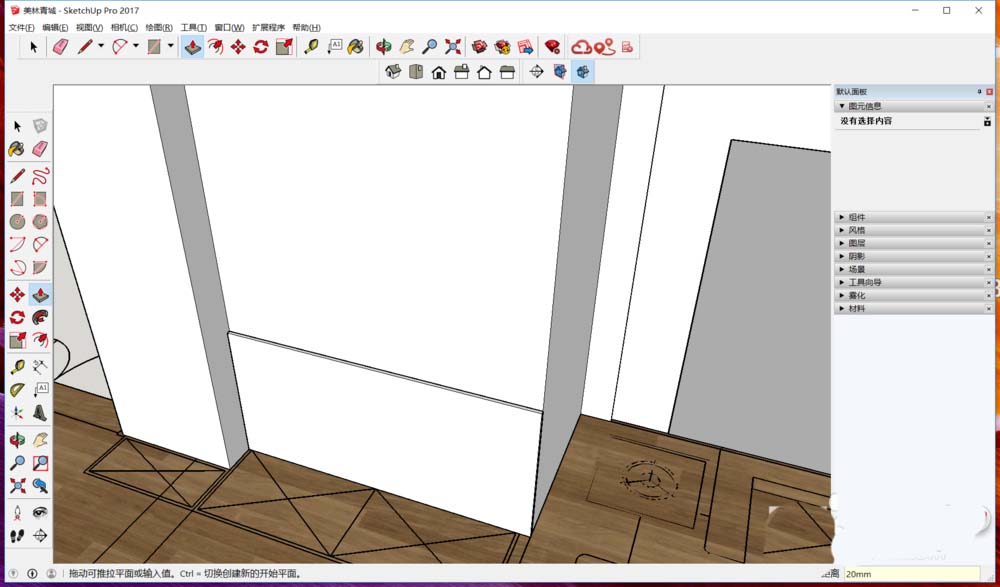Close the 阴影 panel with its X button
This screenshot has height=587, width=1000.
coord(988,255)
